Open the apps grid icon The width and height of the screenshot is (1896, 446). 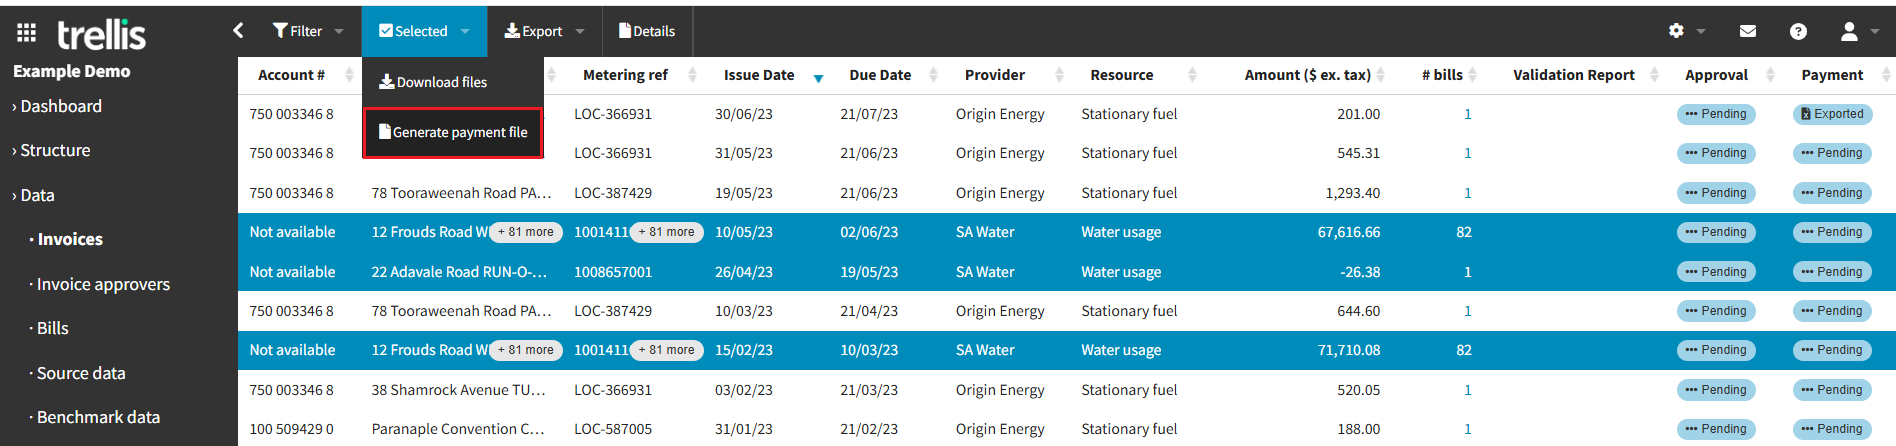(x=27, y=33)
